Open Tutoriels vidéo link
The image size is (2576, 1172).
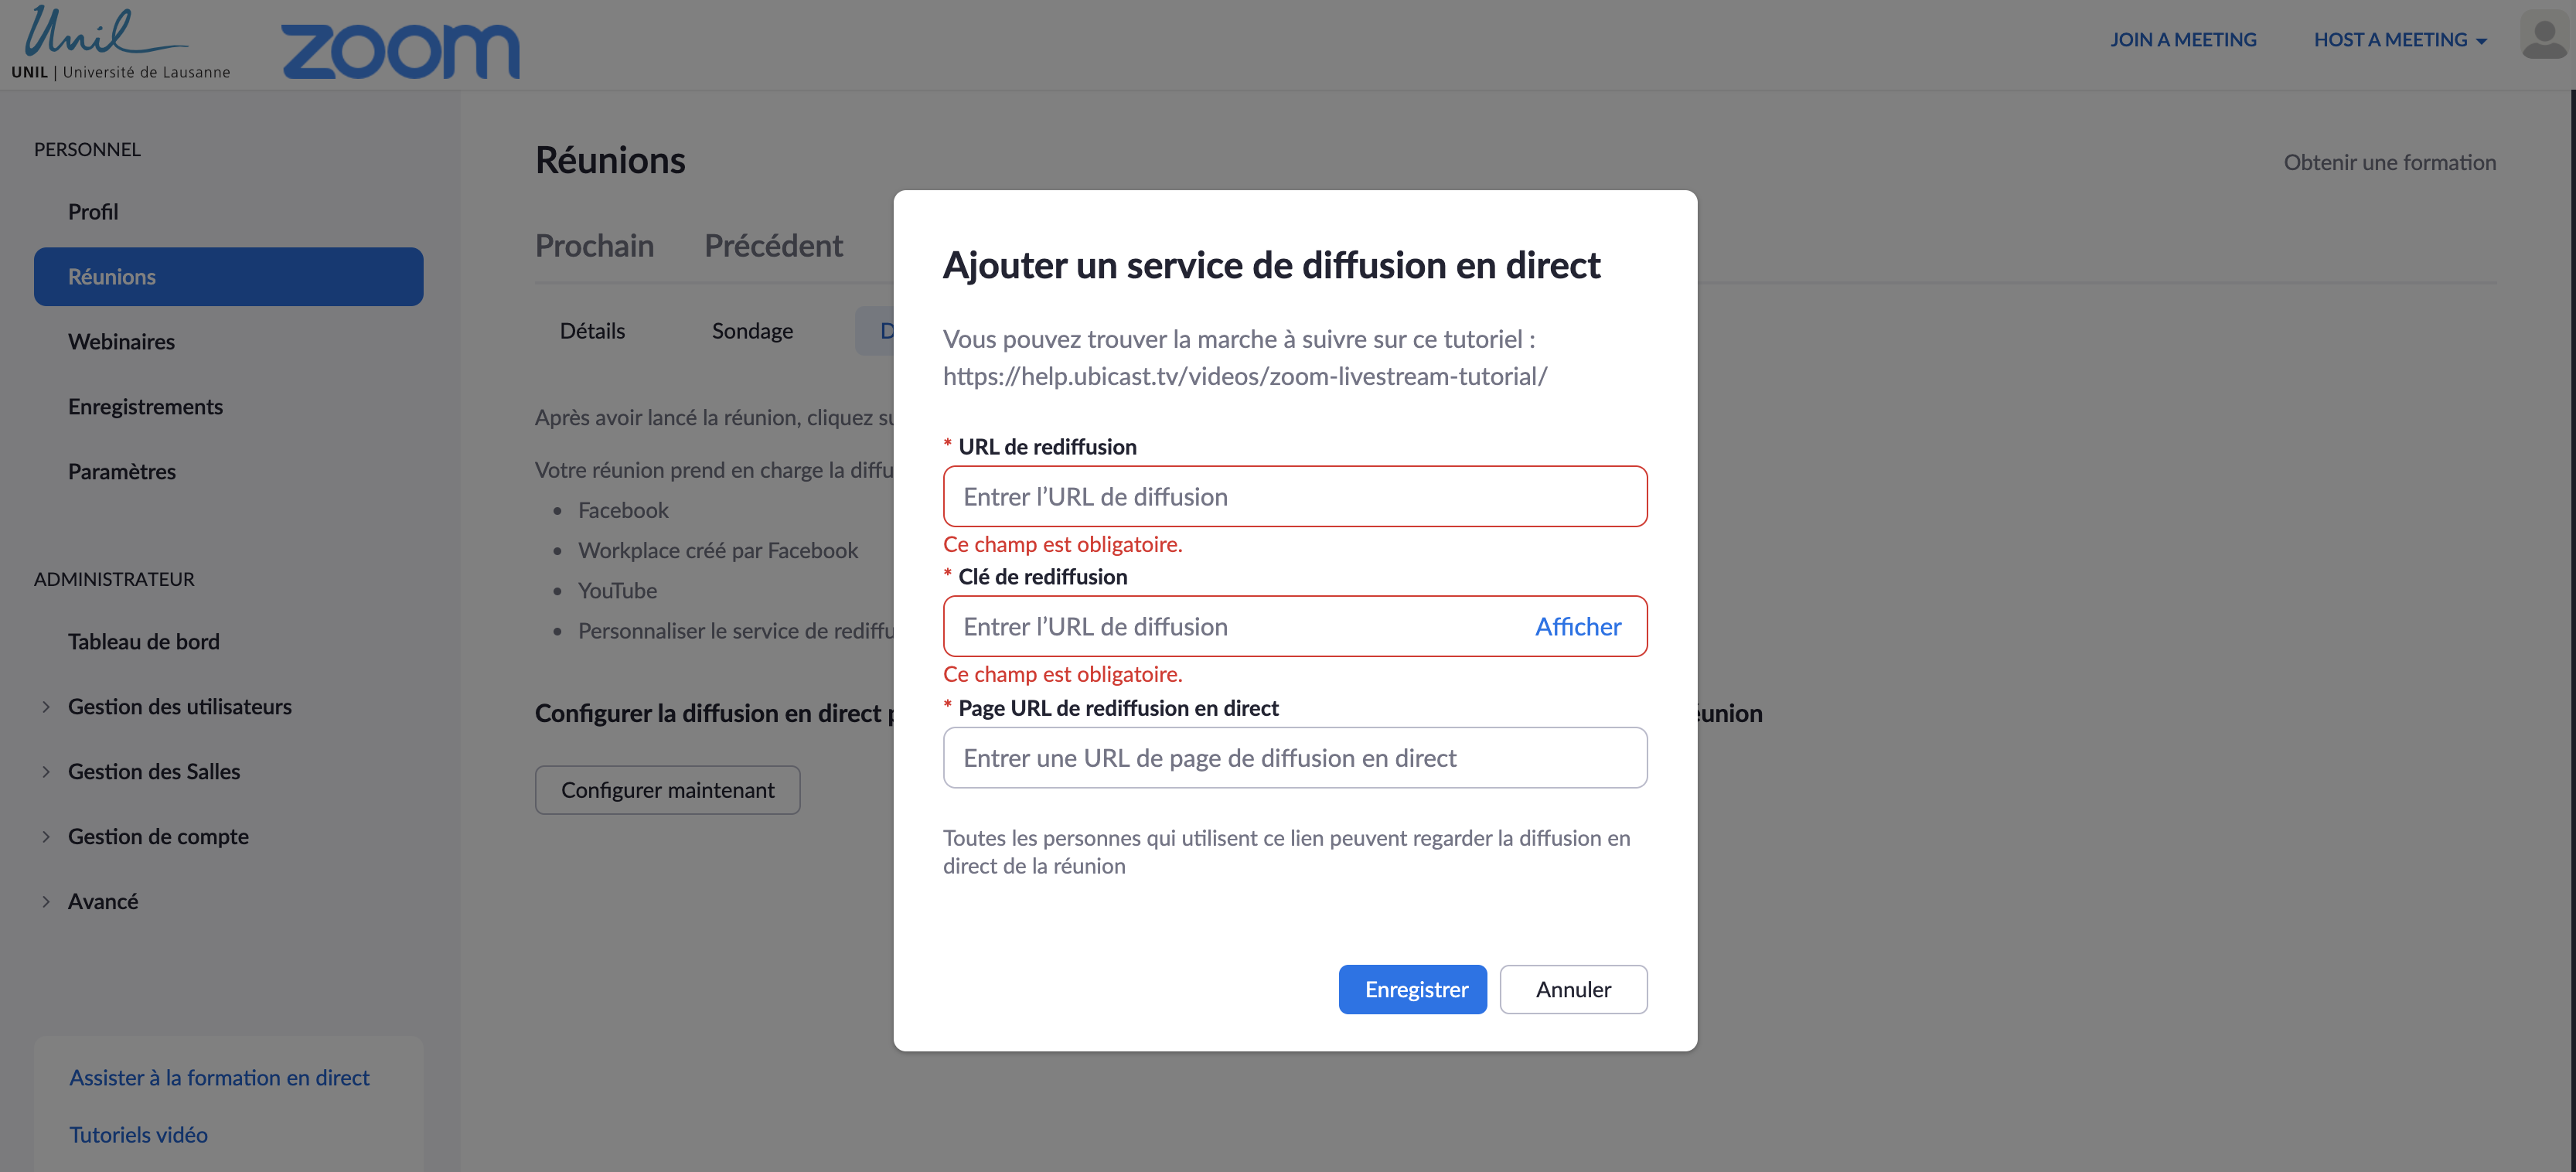(138, 1135)
